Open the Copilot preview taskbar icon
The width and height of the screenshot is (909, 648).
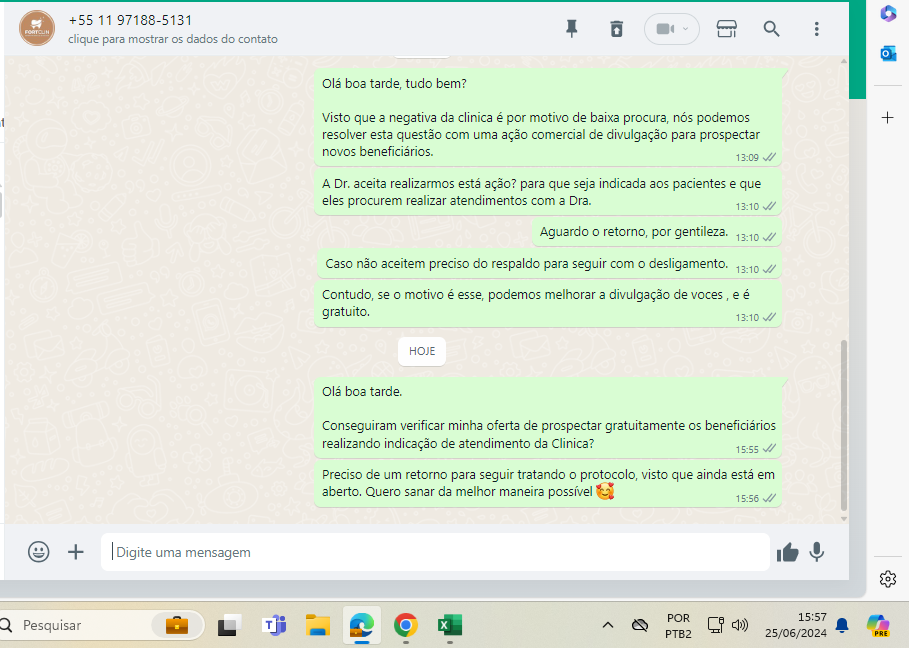tap(878, 625)
